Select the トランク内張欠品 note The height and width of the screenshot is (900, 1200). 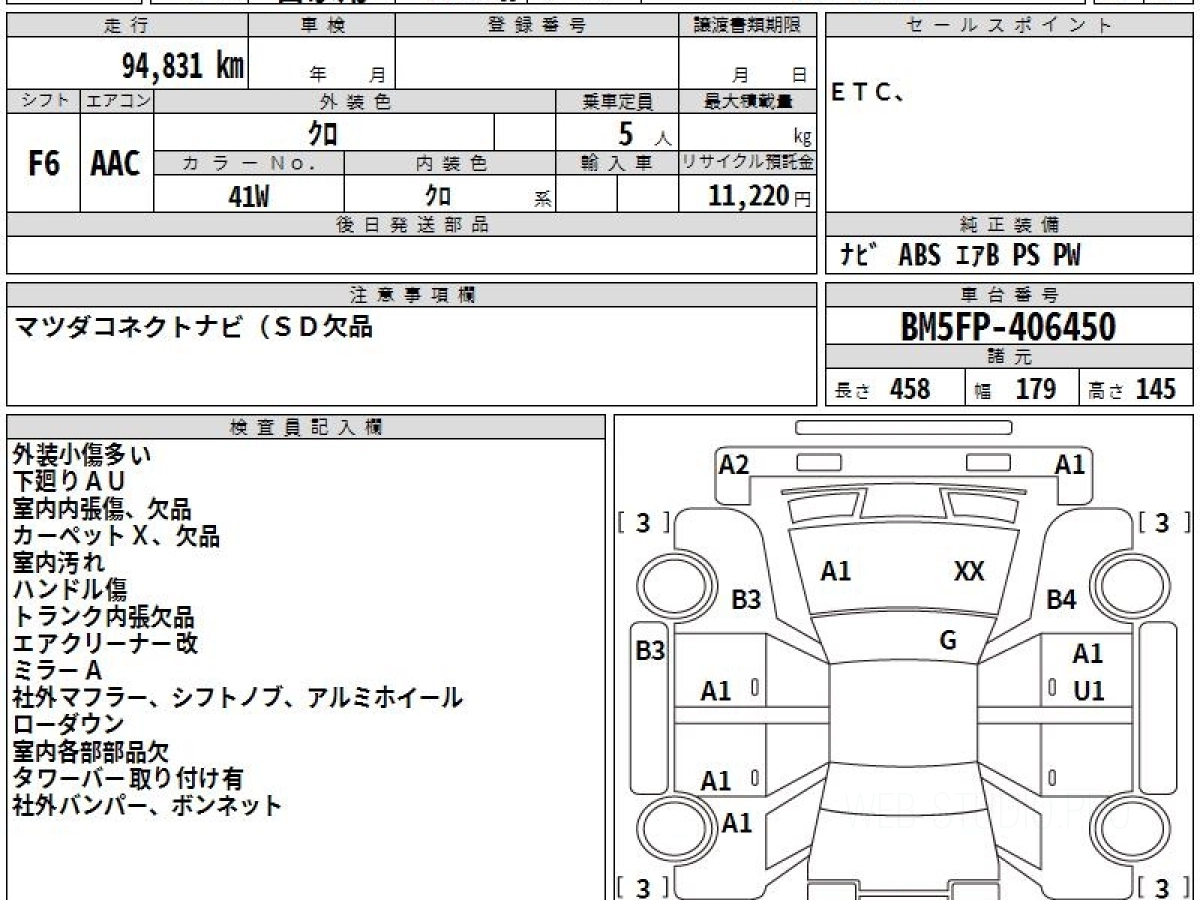pos(103,617)
